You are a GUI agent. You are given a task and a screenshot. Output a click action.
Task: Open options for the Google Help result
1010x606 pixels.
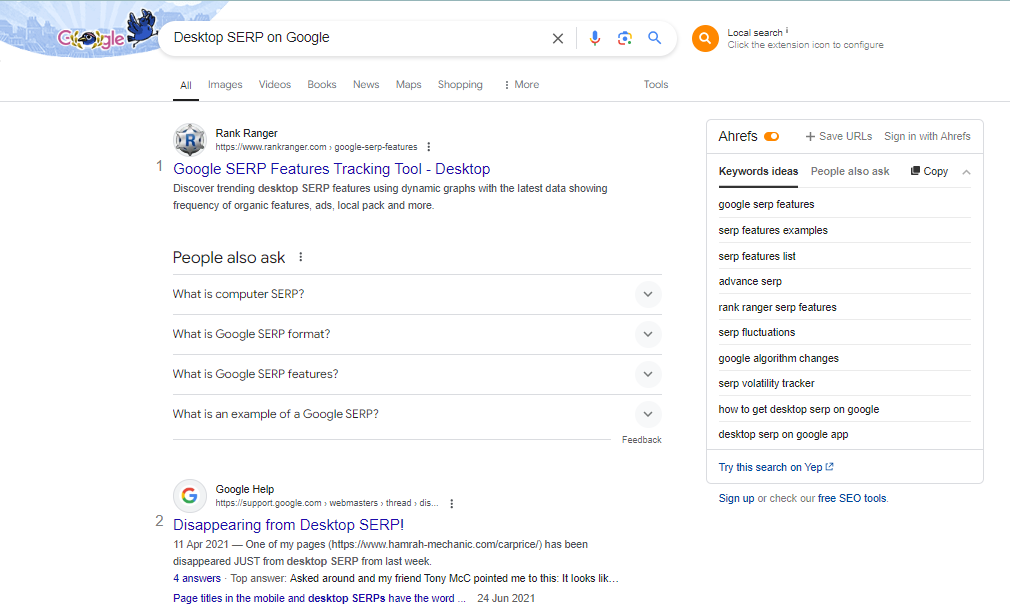(x=452, y=504)
